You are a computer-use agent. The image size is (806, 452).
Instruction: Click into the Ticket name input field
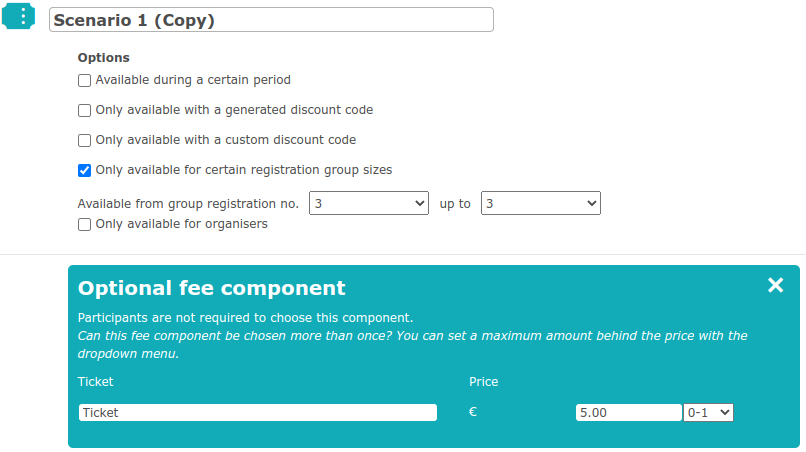pyautogui.click(x=258, y=412)
